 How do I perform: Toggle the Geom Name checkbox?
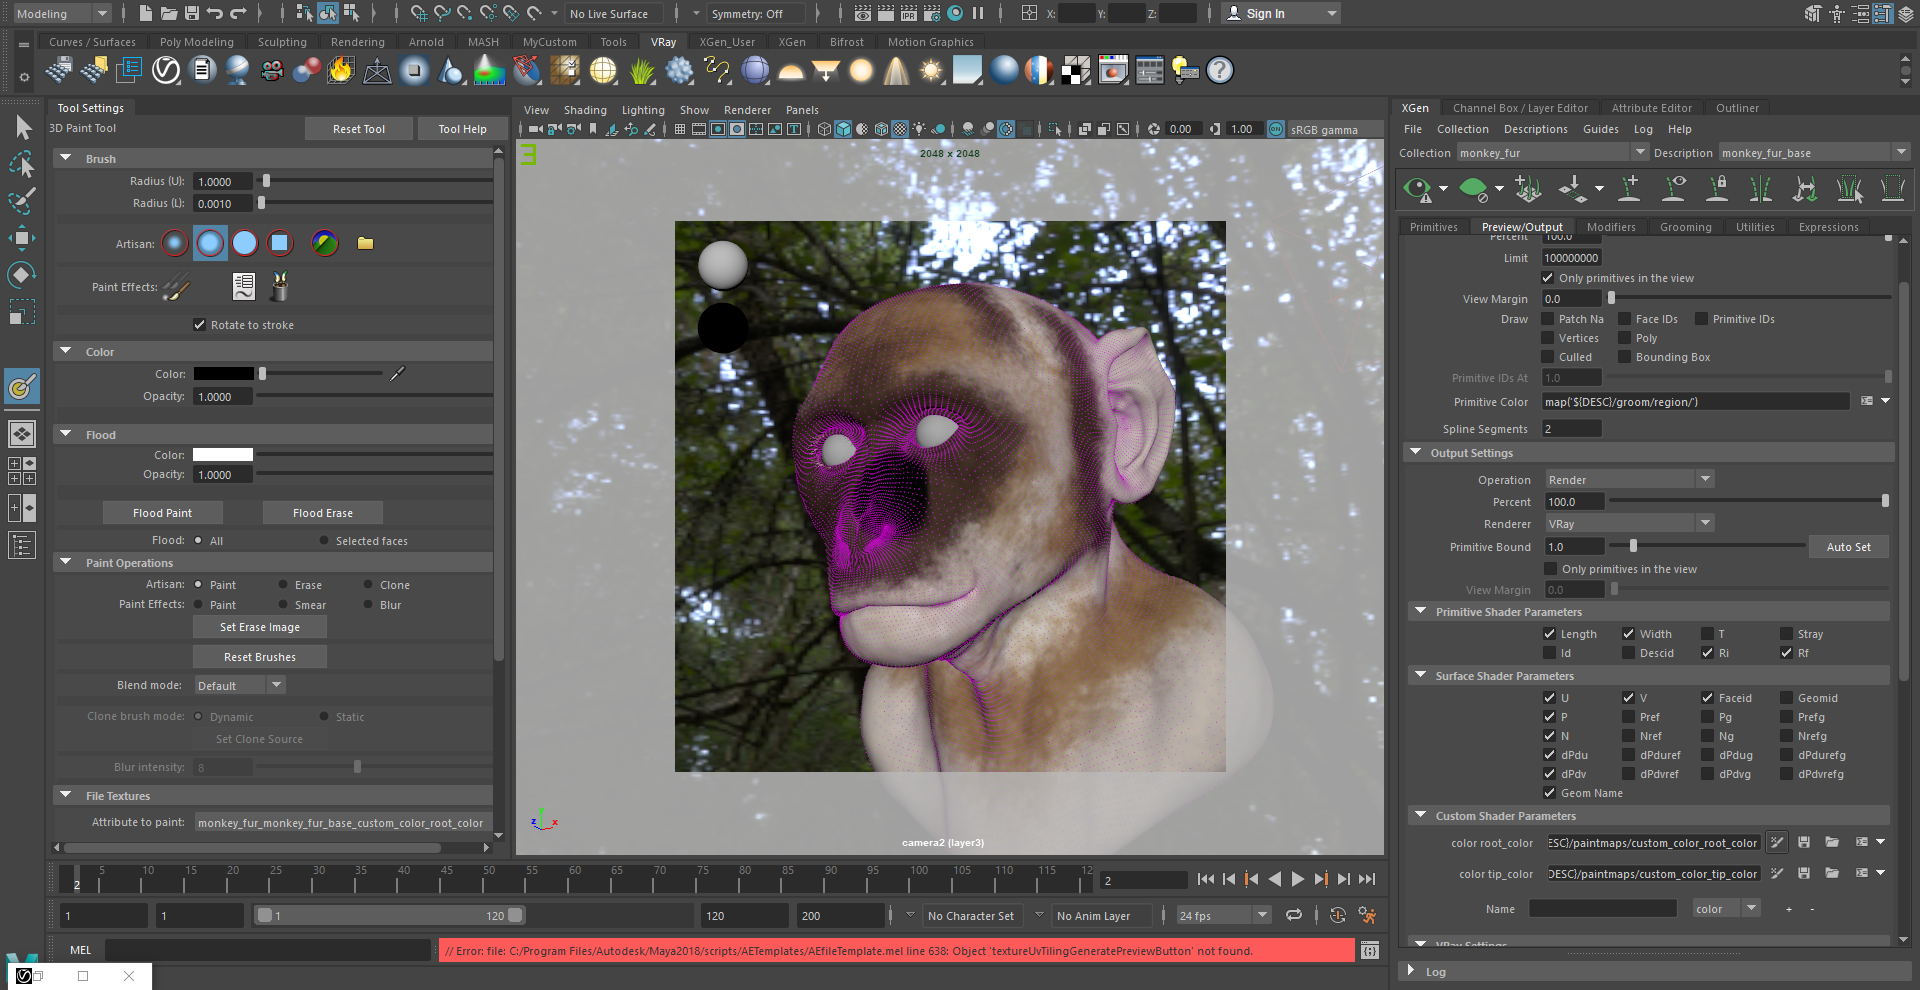point(1549,793)
